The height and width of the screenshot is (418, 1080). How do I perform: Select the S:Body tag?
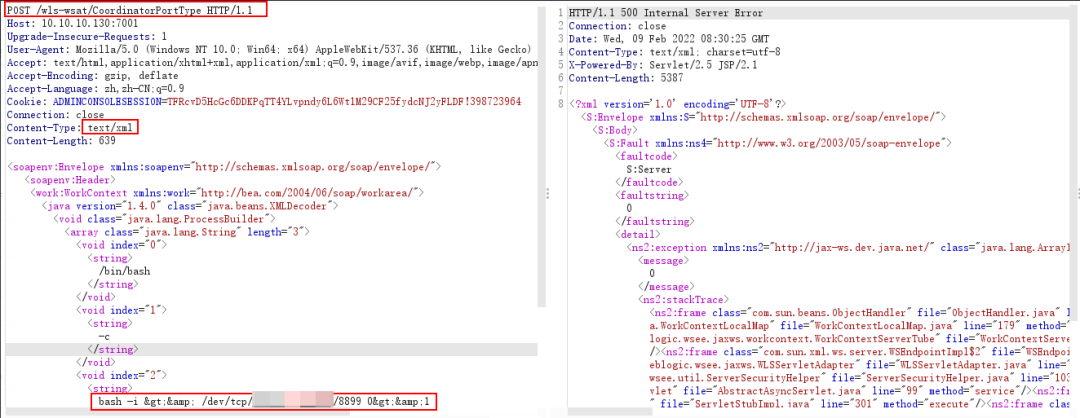click(x=615, y=130)
